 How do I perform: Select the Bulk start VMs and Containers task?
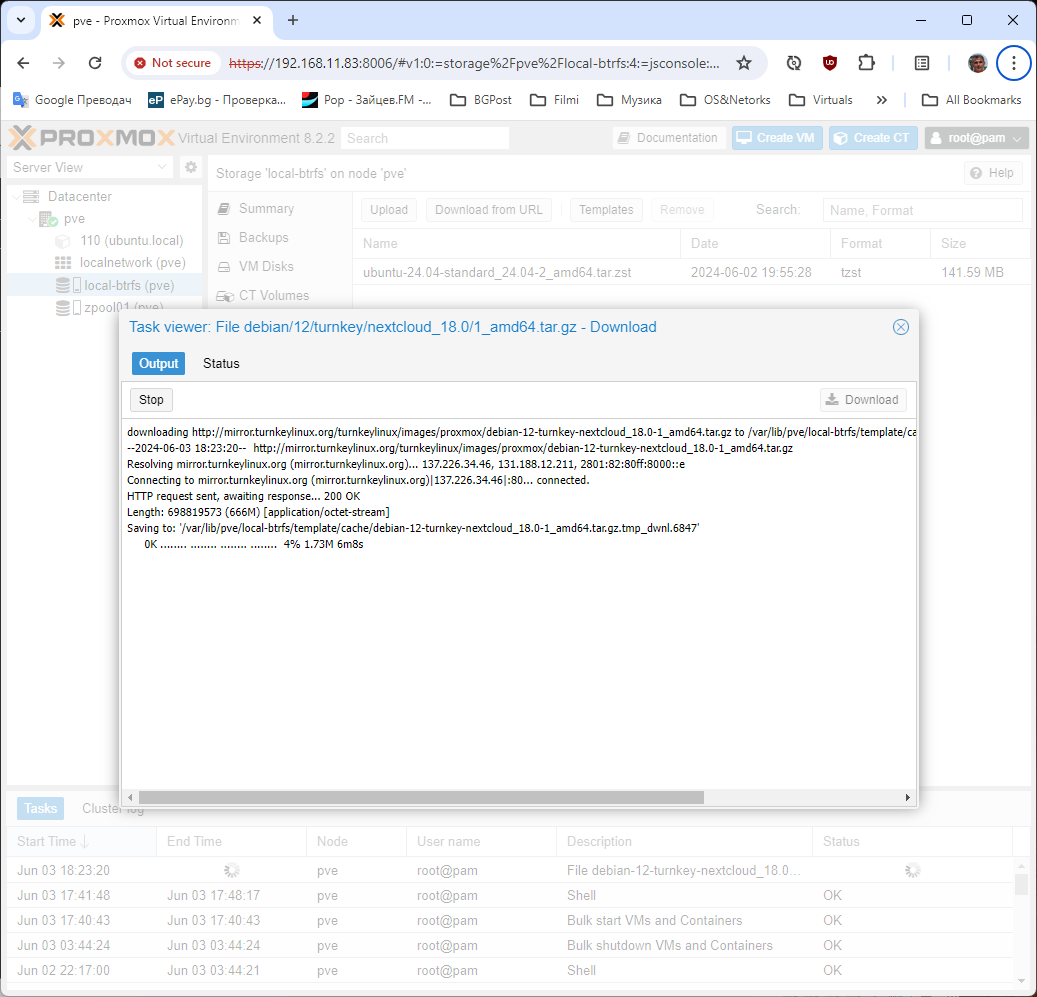(511, 920)
